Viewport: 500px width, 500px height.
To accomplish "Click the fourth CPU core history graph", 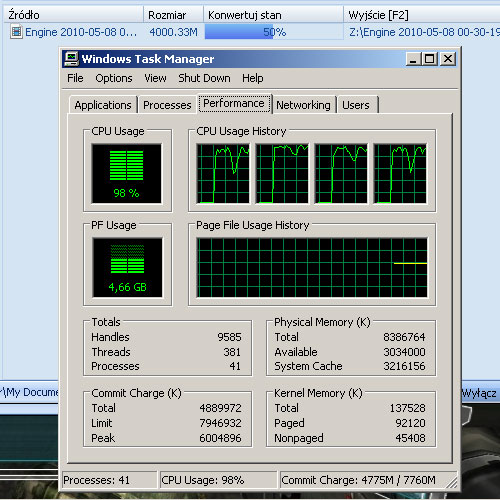I will [400, 173].
